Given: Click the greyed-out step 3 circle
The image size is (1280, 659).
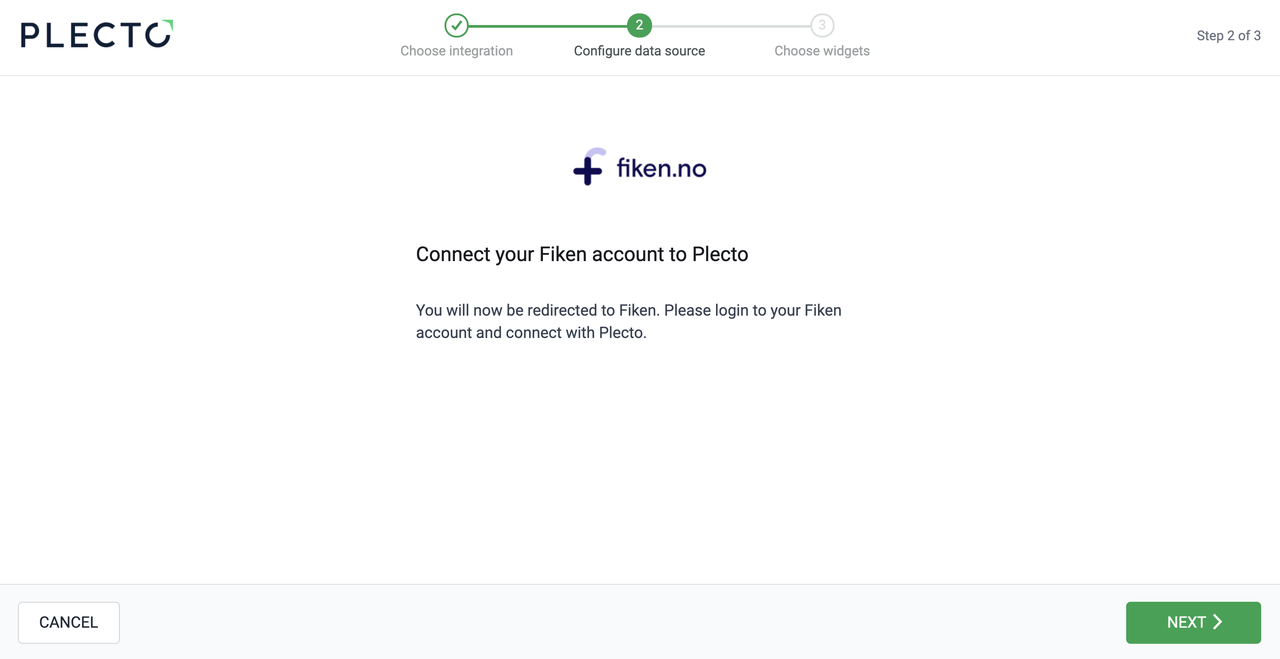Looking at the screenshot, I should tap(822, 25).
